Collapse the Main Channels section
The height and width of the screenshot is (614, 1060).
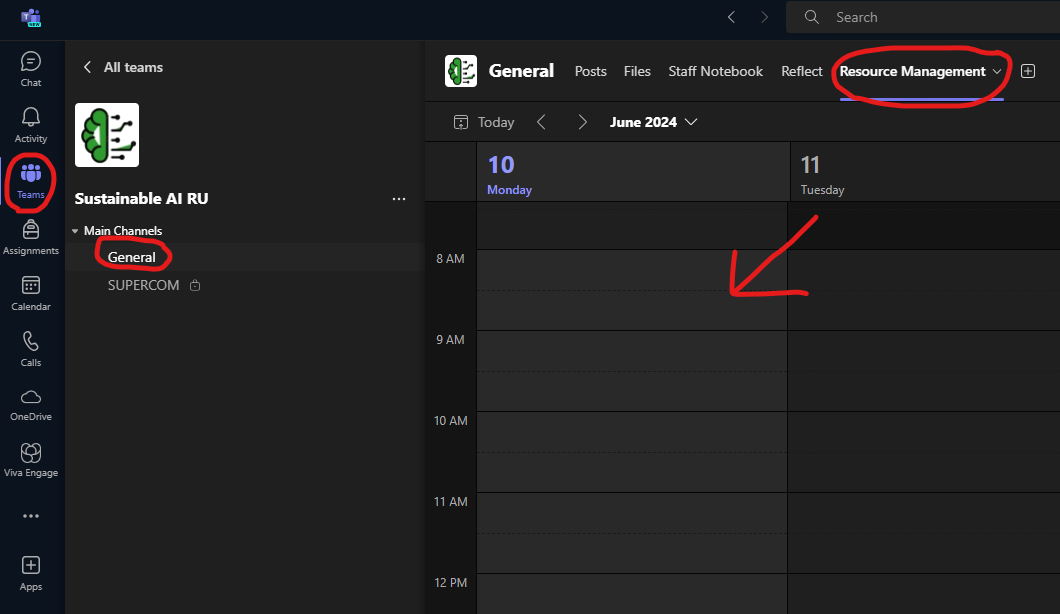(75, 231)
